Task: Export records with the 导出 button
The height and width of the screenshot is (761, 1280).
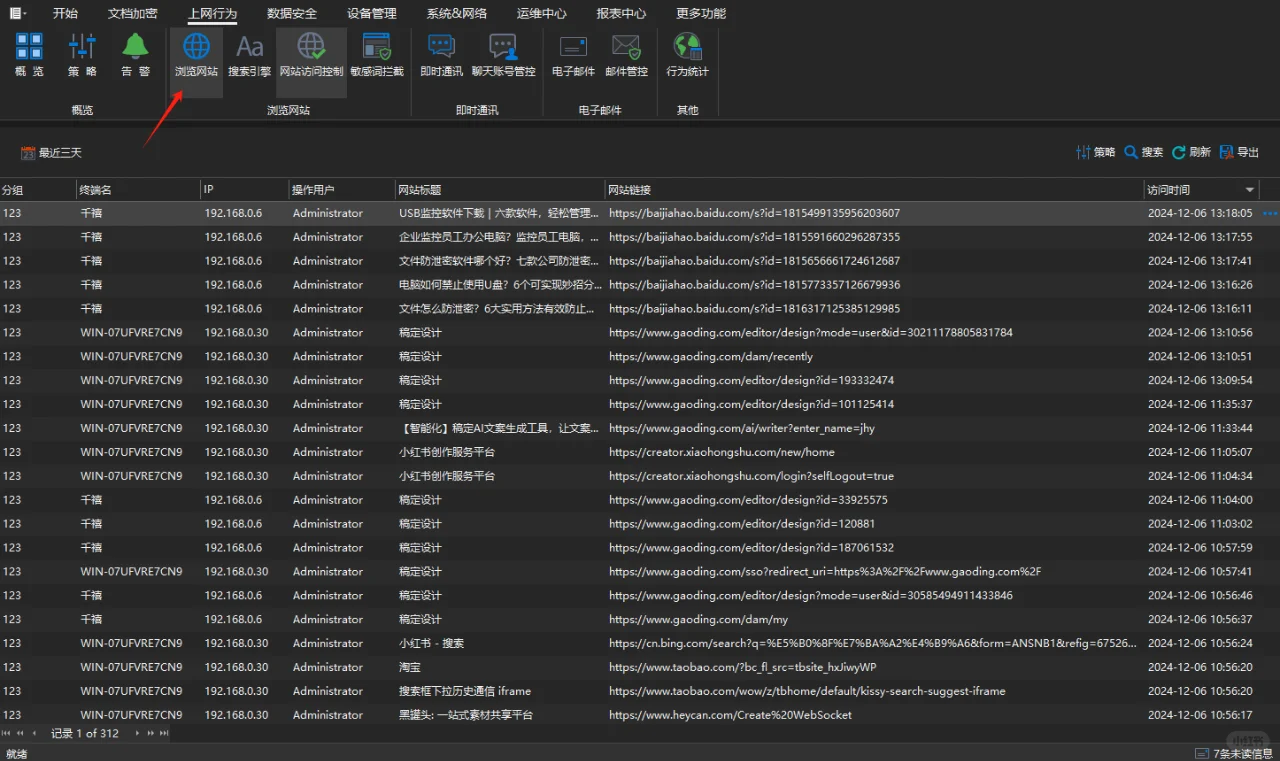Action: 1239,152
